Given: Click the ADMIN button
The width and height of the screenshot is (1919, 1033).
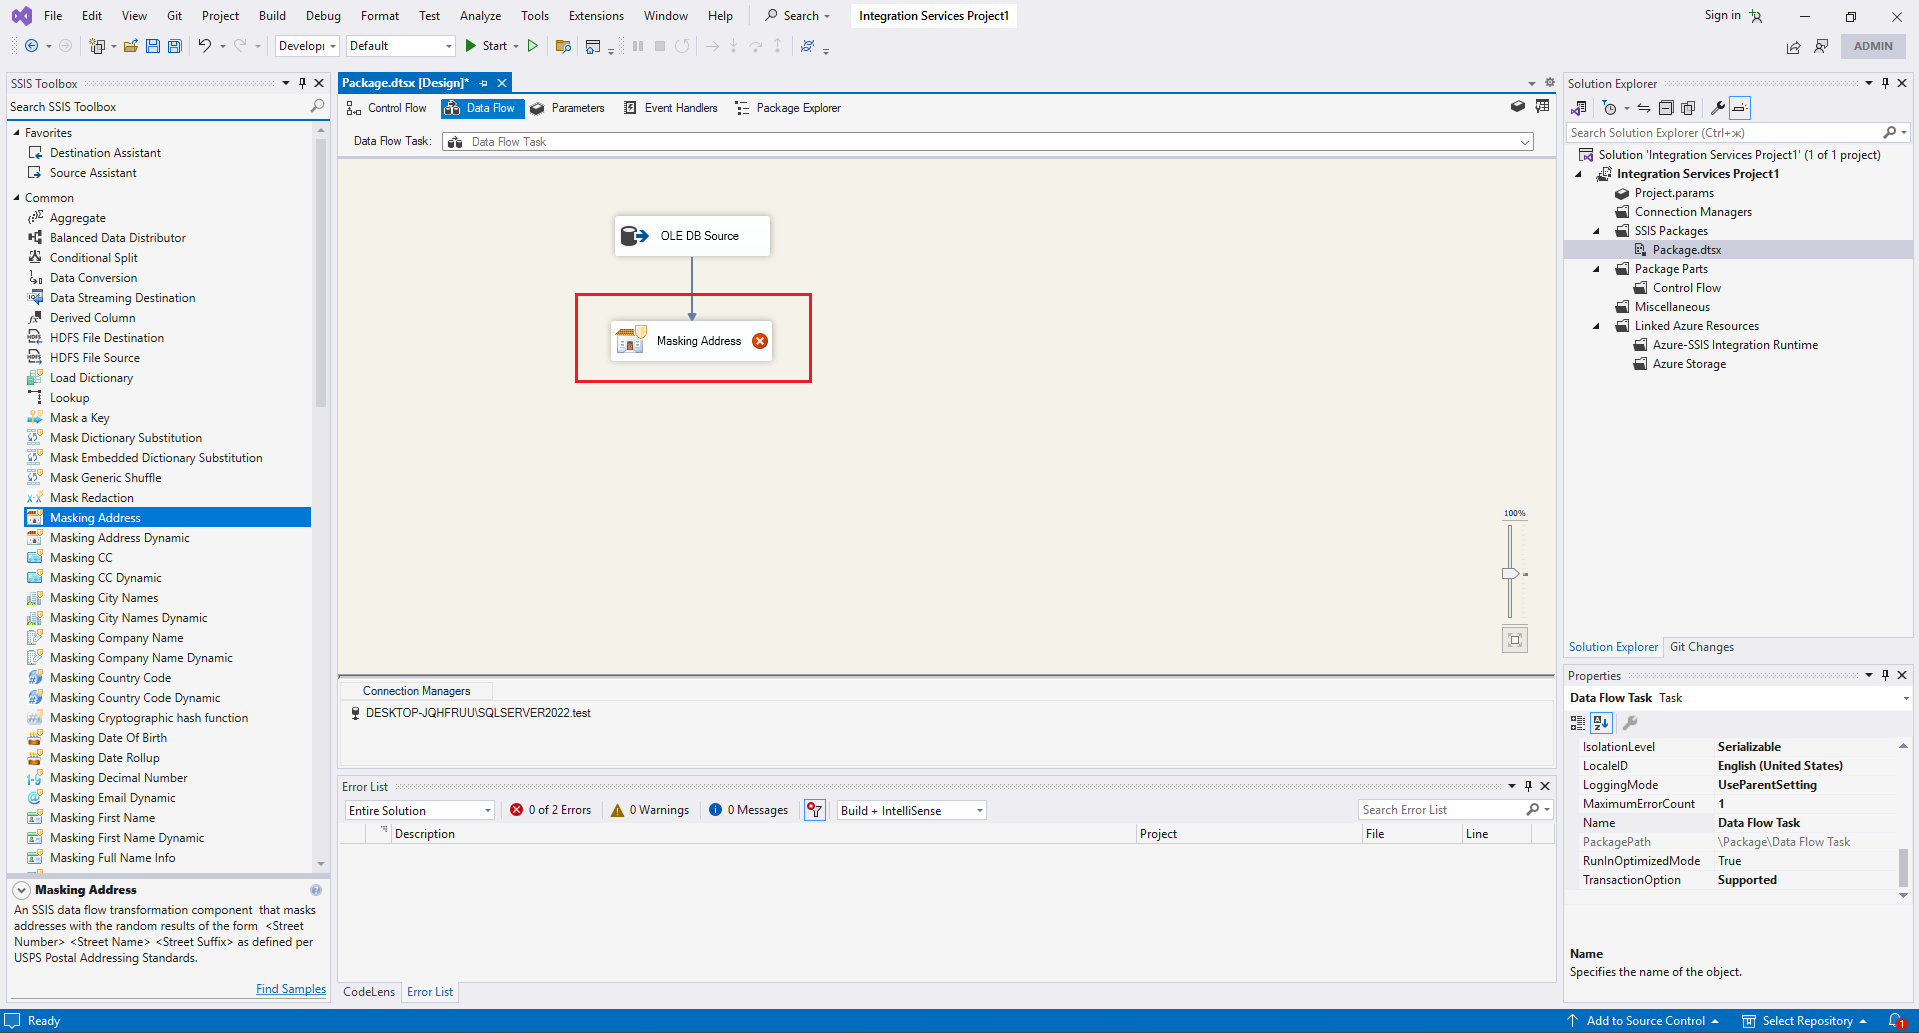Looking at the screenshot, I should pos(1873,46).
